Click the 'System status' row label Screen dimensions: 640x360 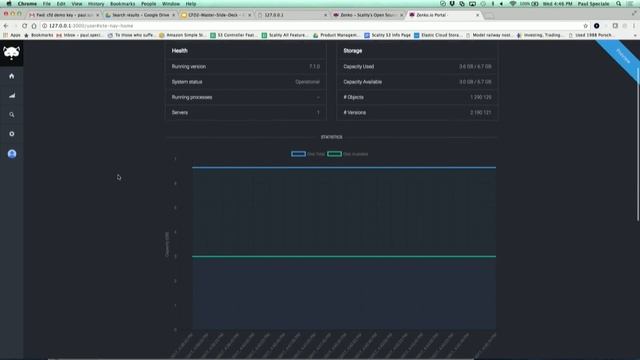(187, 82)
